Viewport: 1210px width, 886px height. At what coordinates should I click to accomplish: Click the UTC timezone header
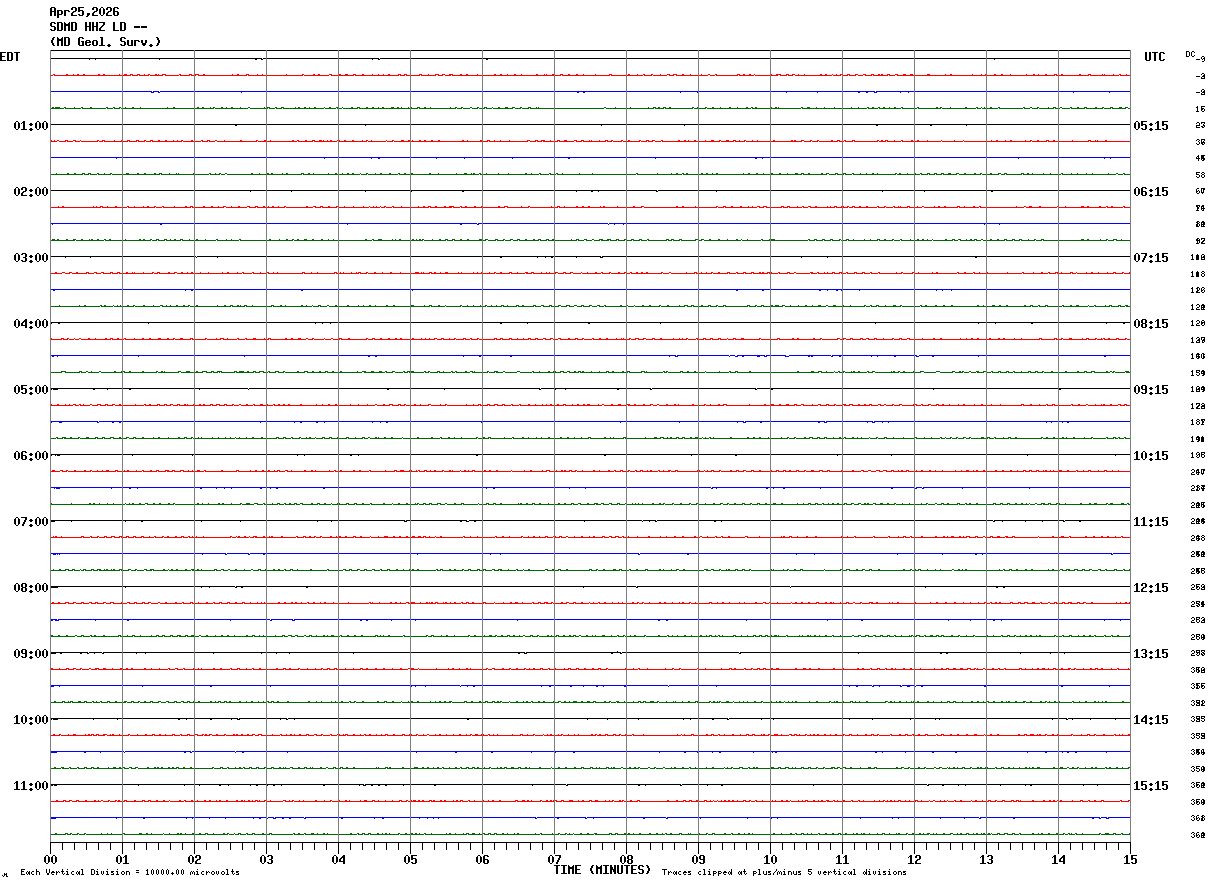(x=1155, y=57)
